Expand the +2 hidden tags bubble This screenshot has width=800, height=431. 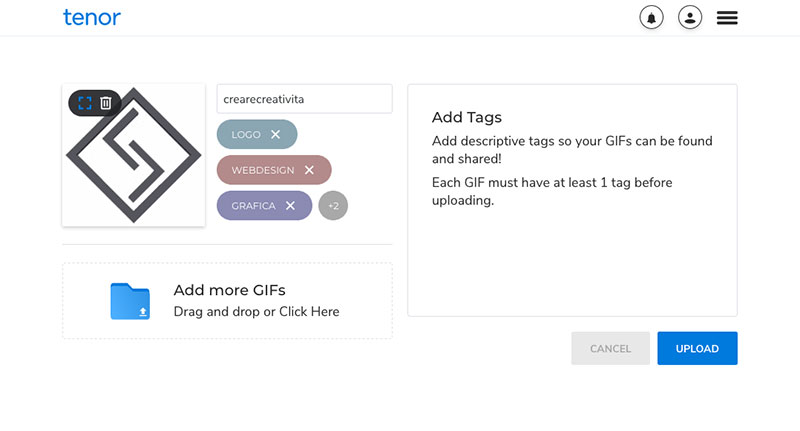click(333, 206)
